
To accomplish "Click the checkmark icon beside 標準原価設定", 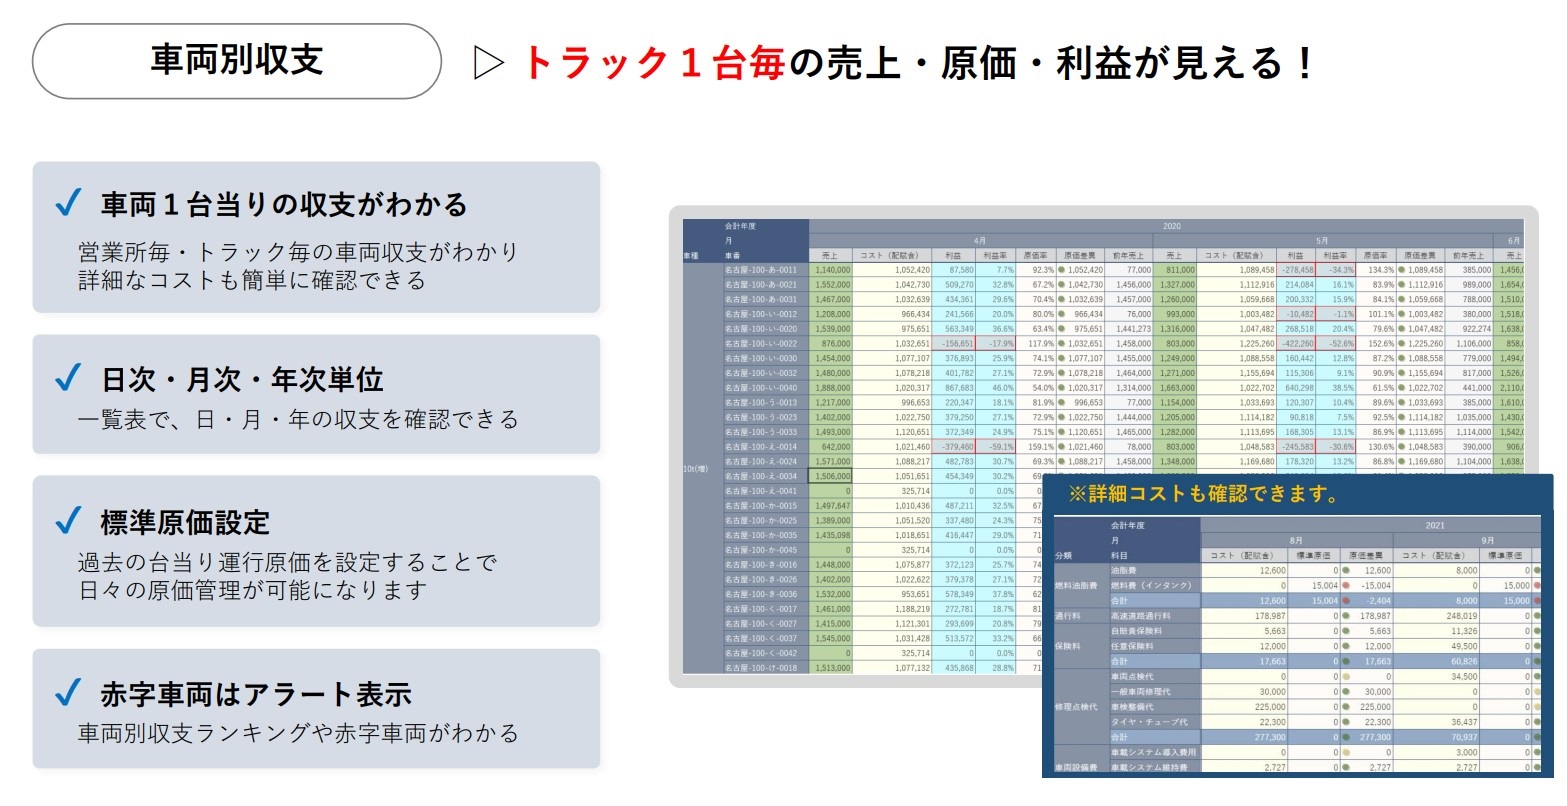I will click(68, 521).
